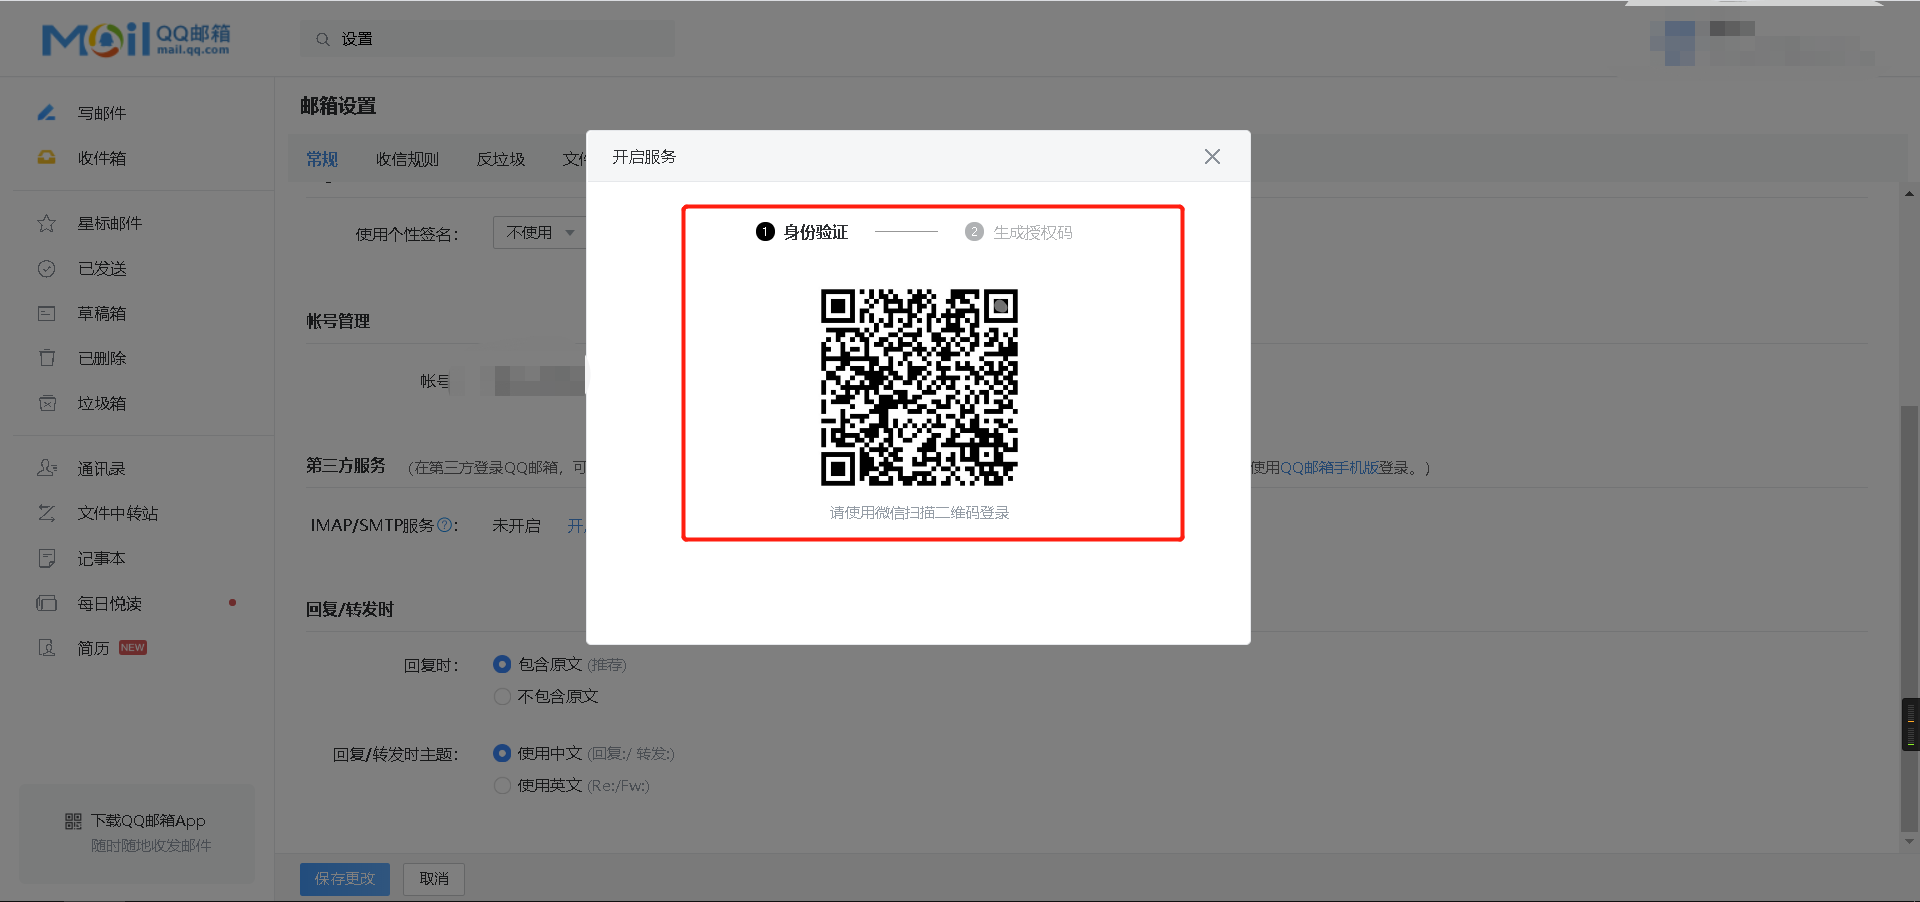Open 记事本 in the sidebar

[x=102, y=558]
